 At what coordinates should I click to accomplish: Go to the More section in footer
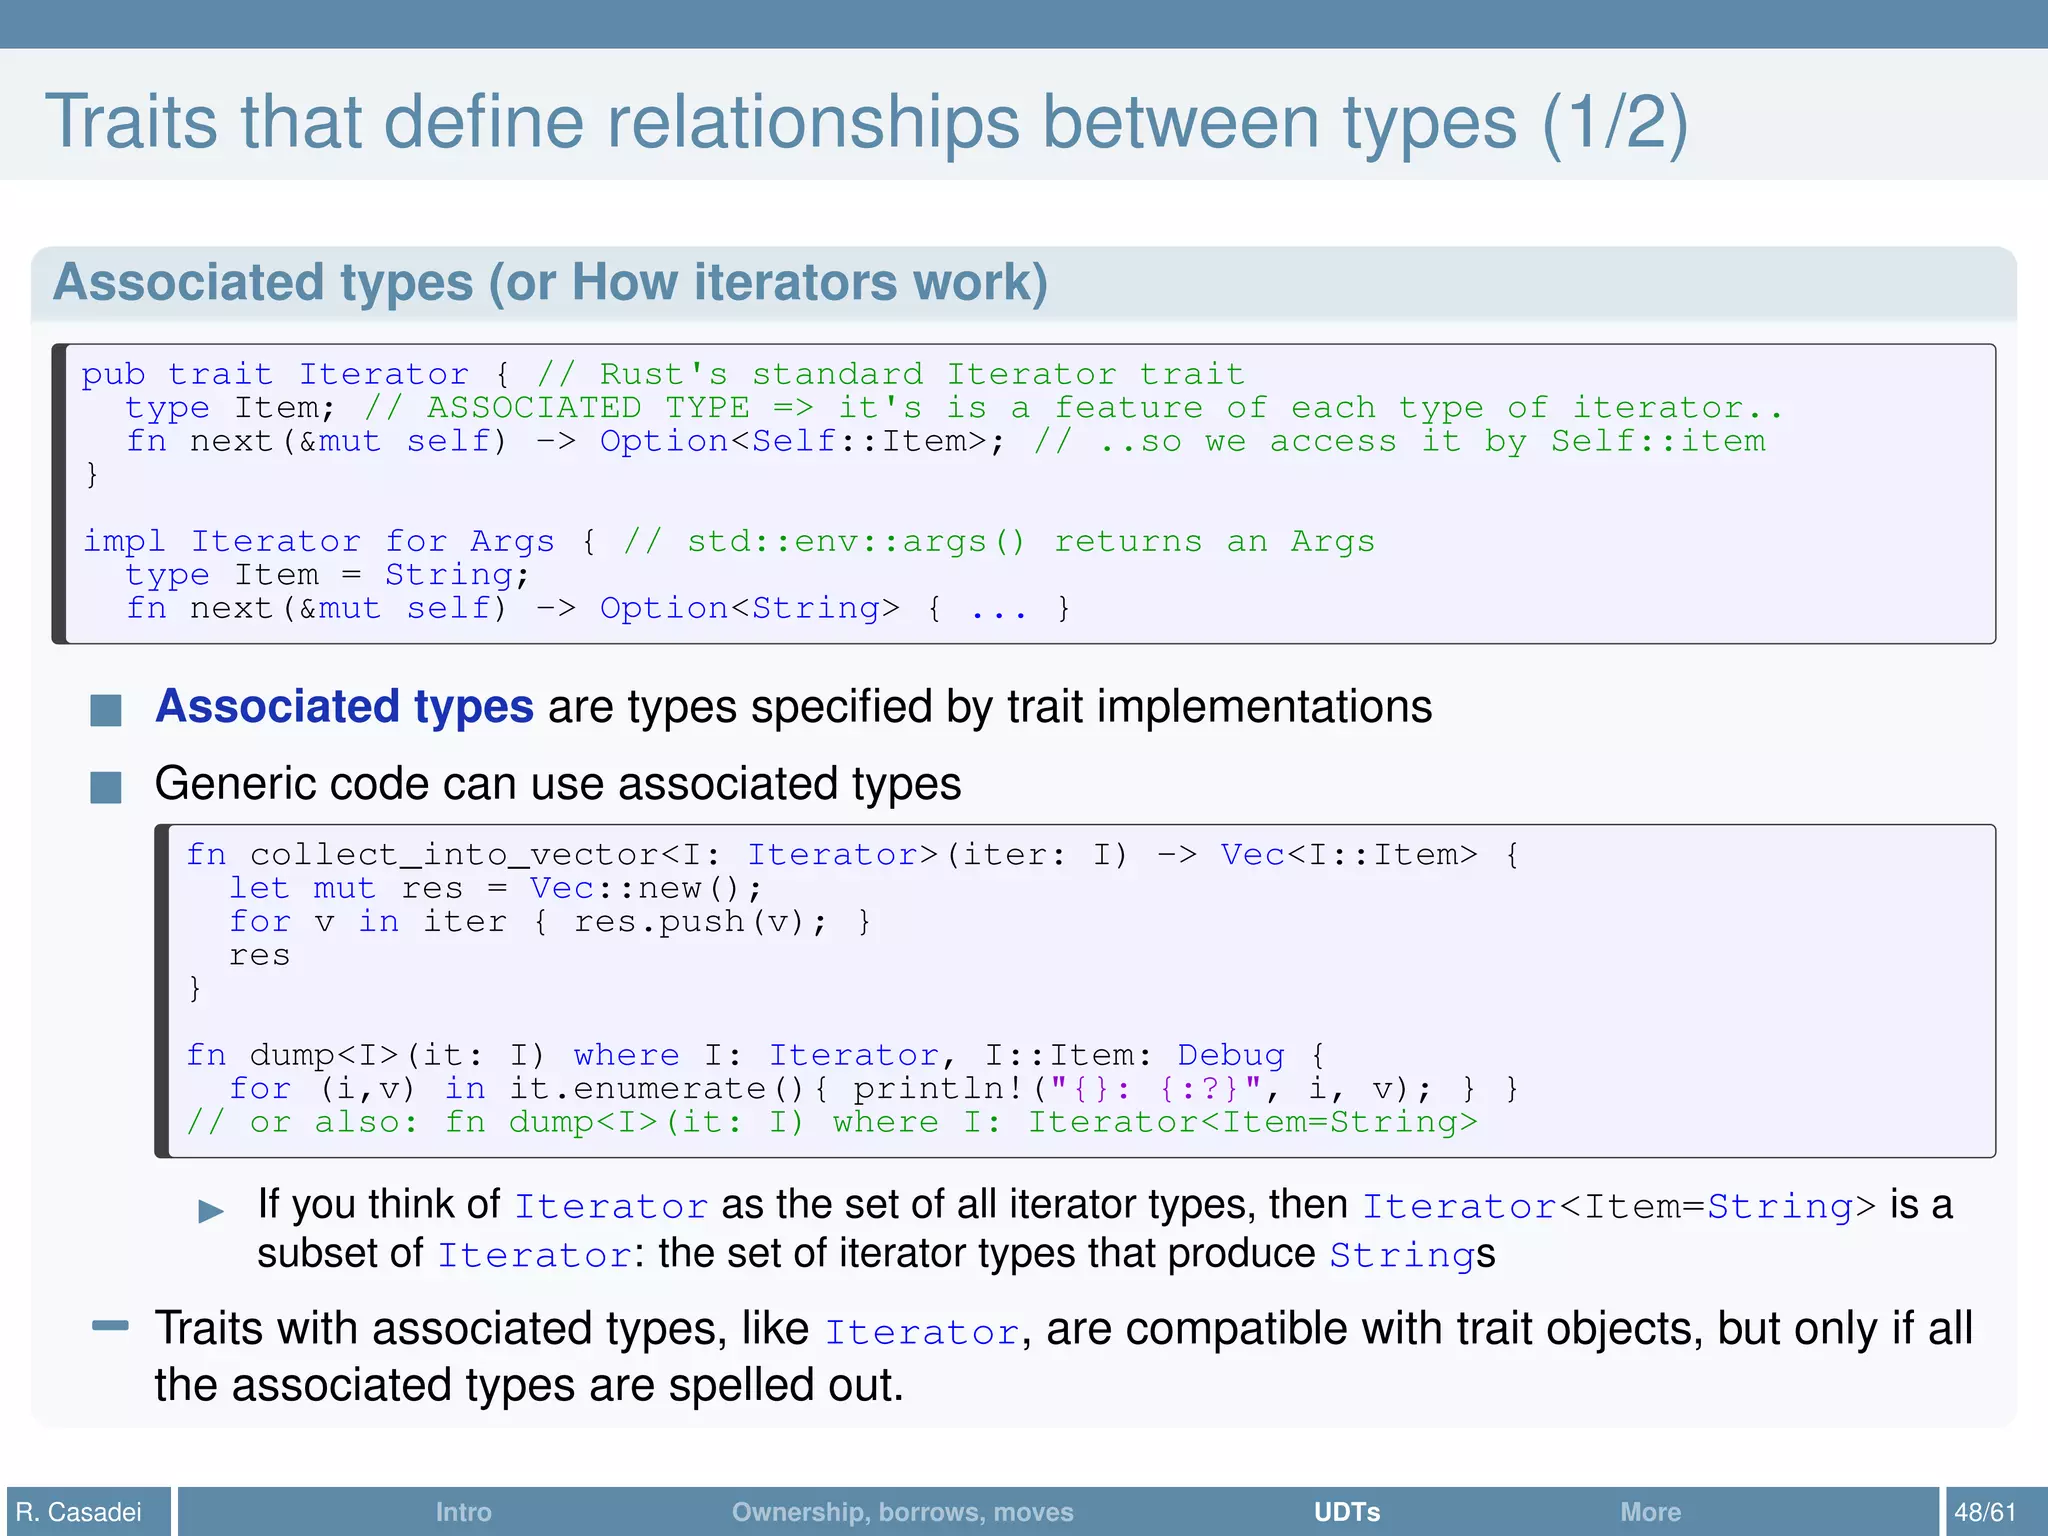(x=1650, y=1512)
